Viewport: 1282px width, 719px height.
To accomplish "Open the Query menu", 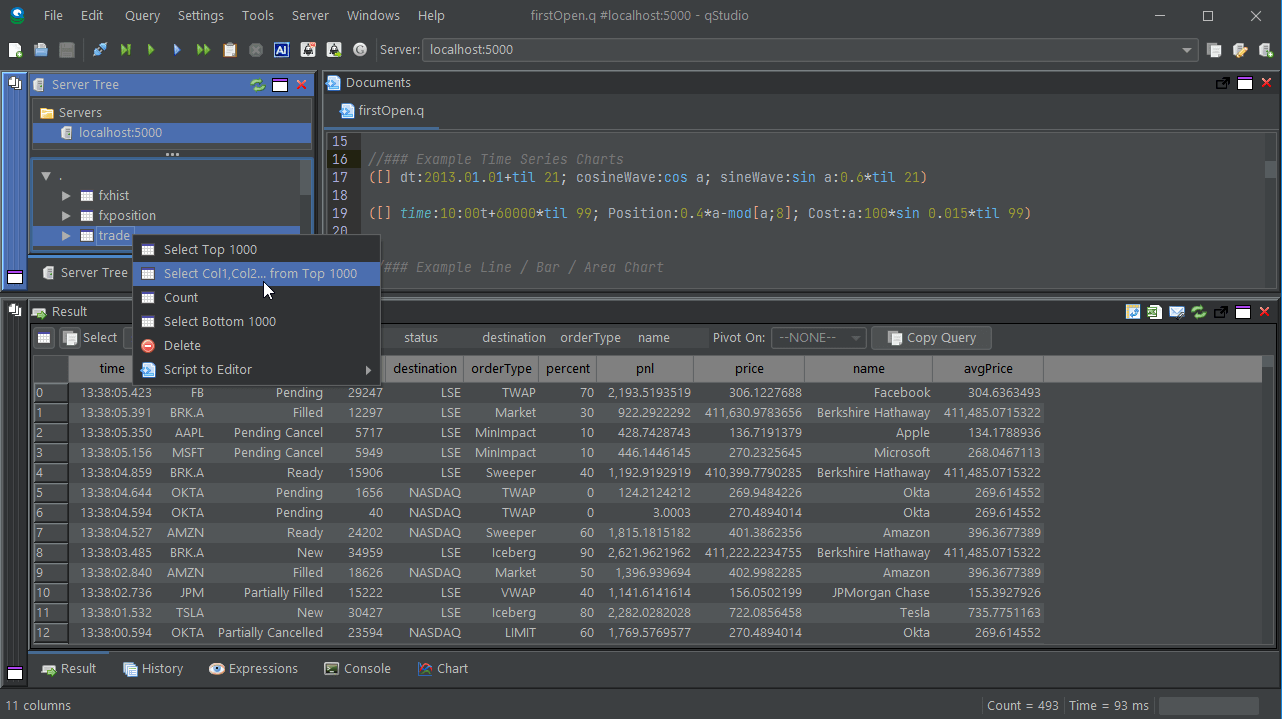I will pos(142,16).
